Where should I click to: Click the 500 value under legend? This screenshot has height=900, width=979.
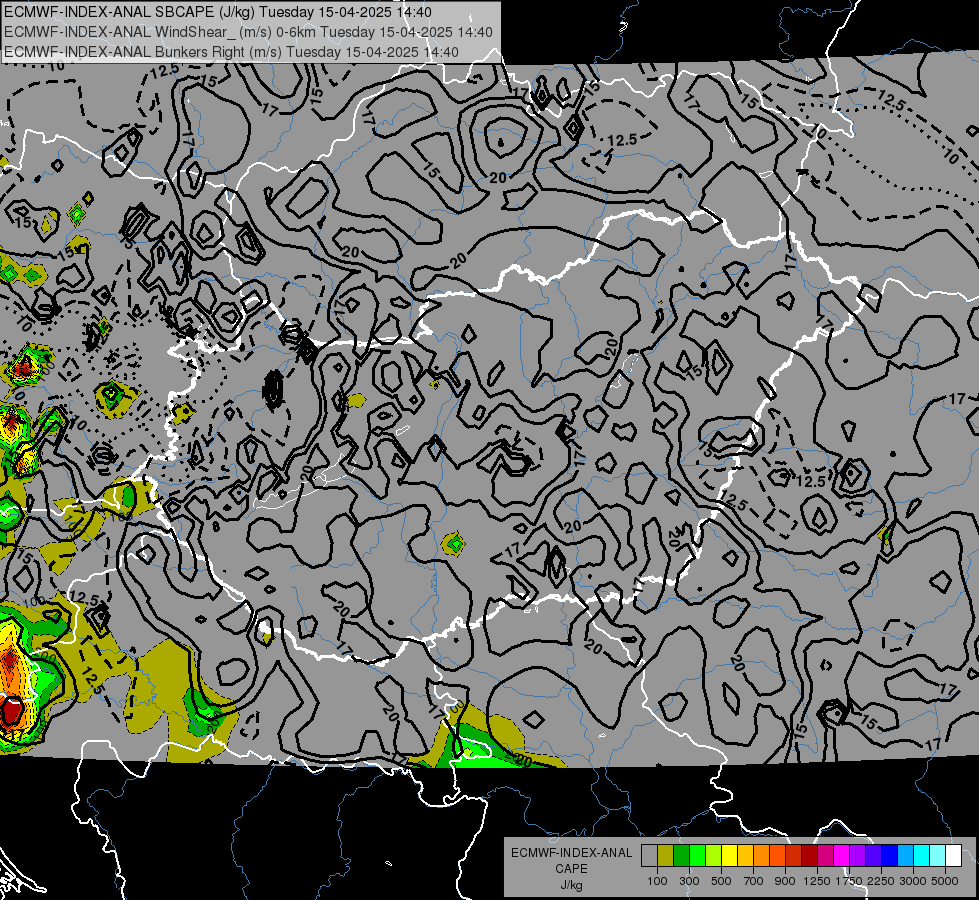(x=721, y=881)
